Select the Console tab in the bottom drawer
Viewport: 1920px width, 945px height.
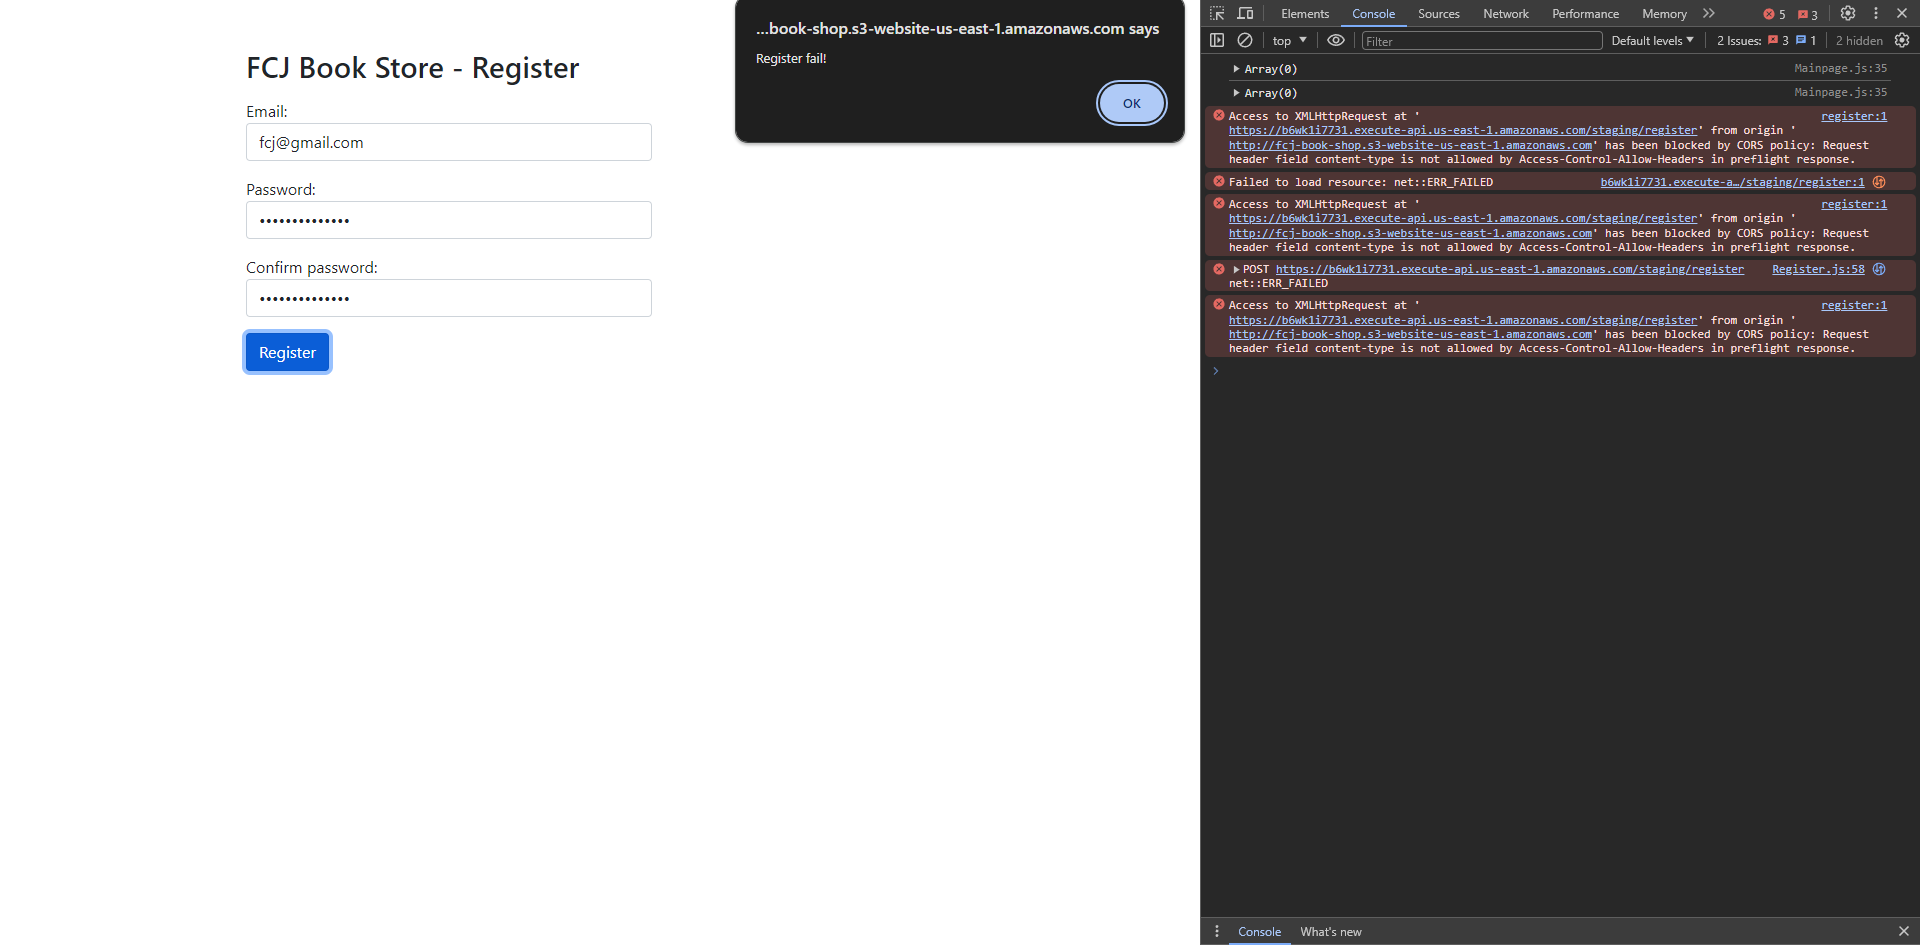(1259, 932)
